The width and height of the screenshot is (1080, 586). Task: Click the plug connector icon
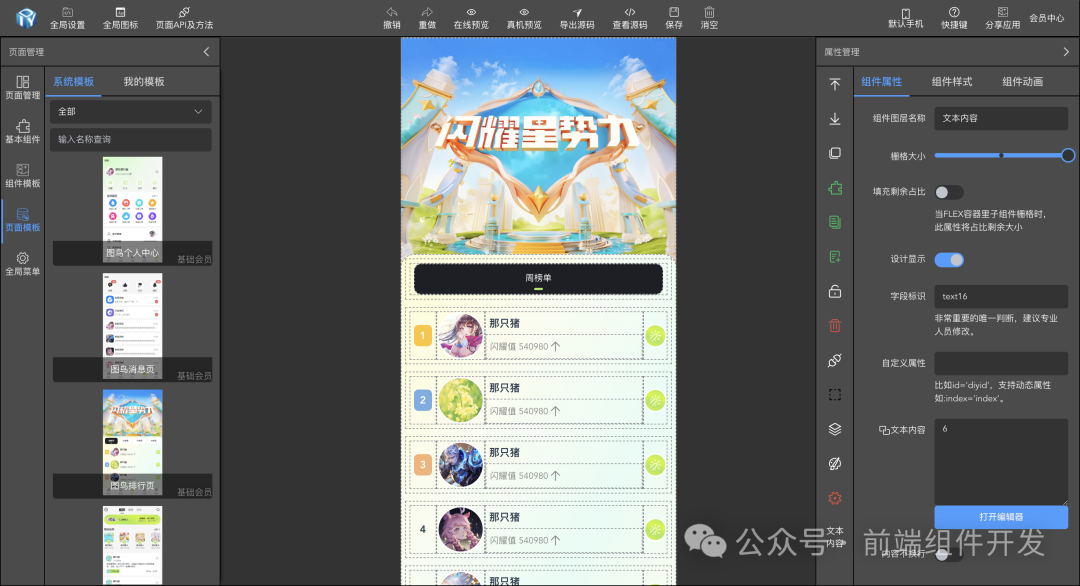tap(835, 360)
